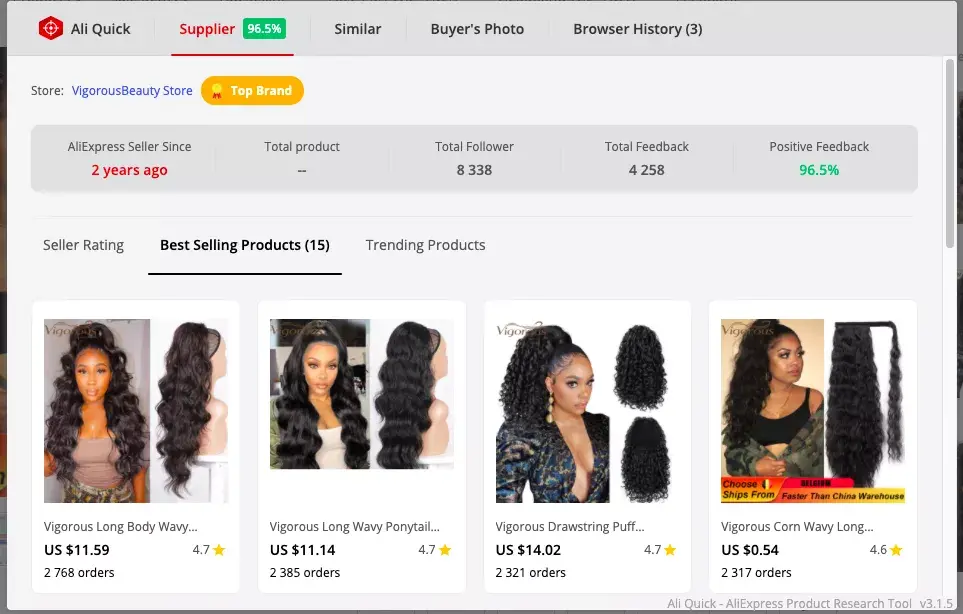Open Vigorous Long Body Wavy product title
This screenshot has width=963, height=614.
[x=120, y=527]
